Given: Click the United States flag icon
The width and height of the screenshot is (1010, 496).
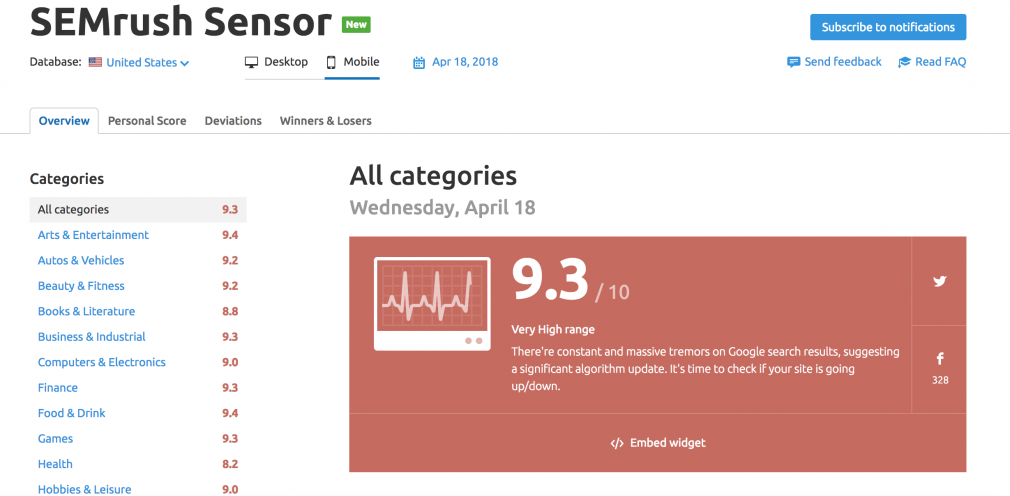Looking at the screenshot, I should click(x=95, y=62).
